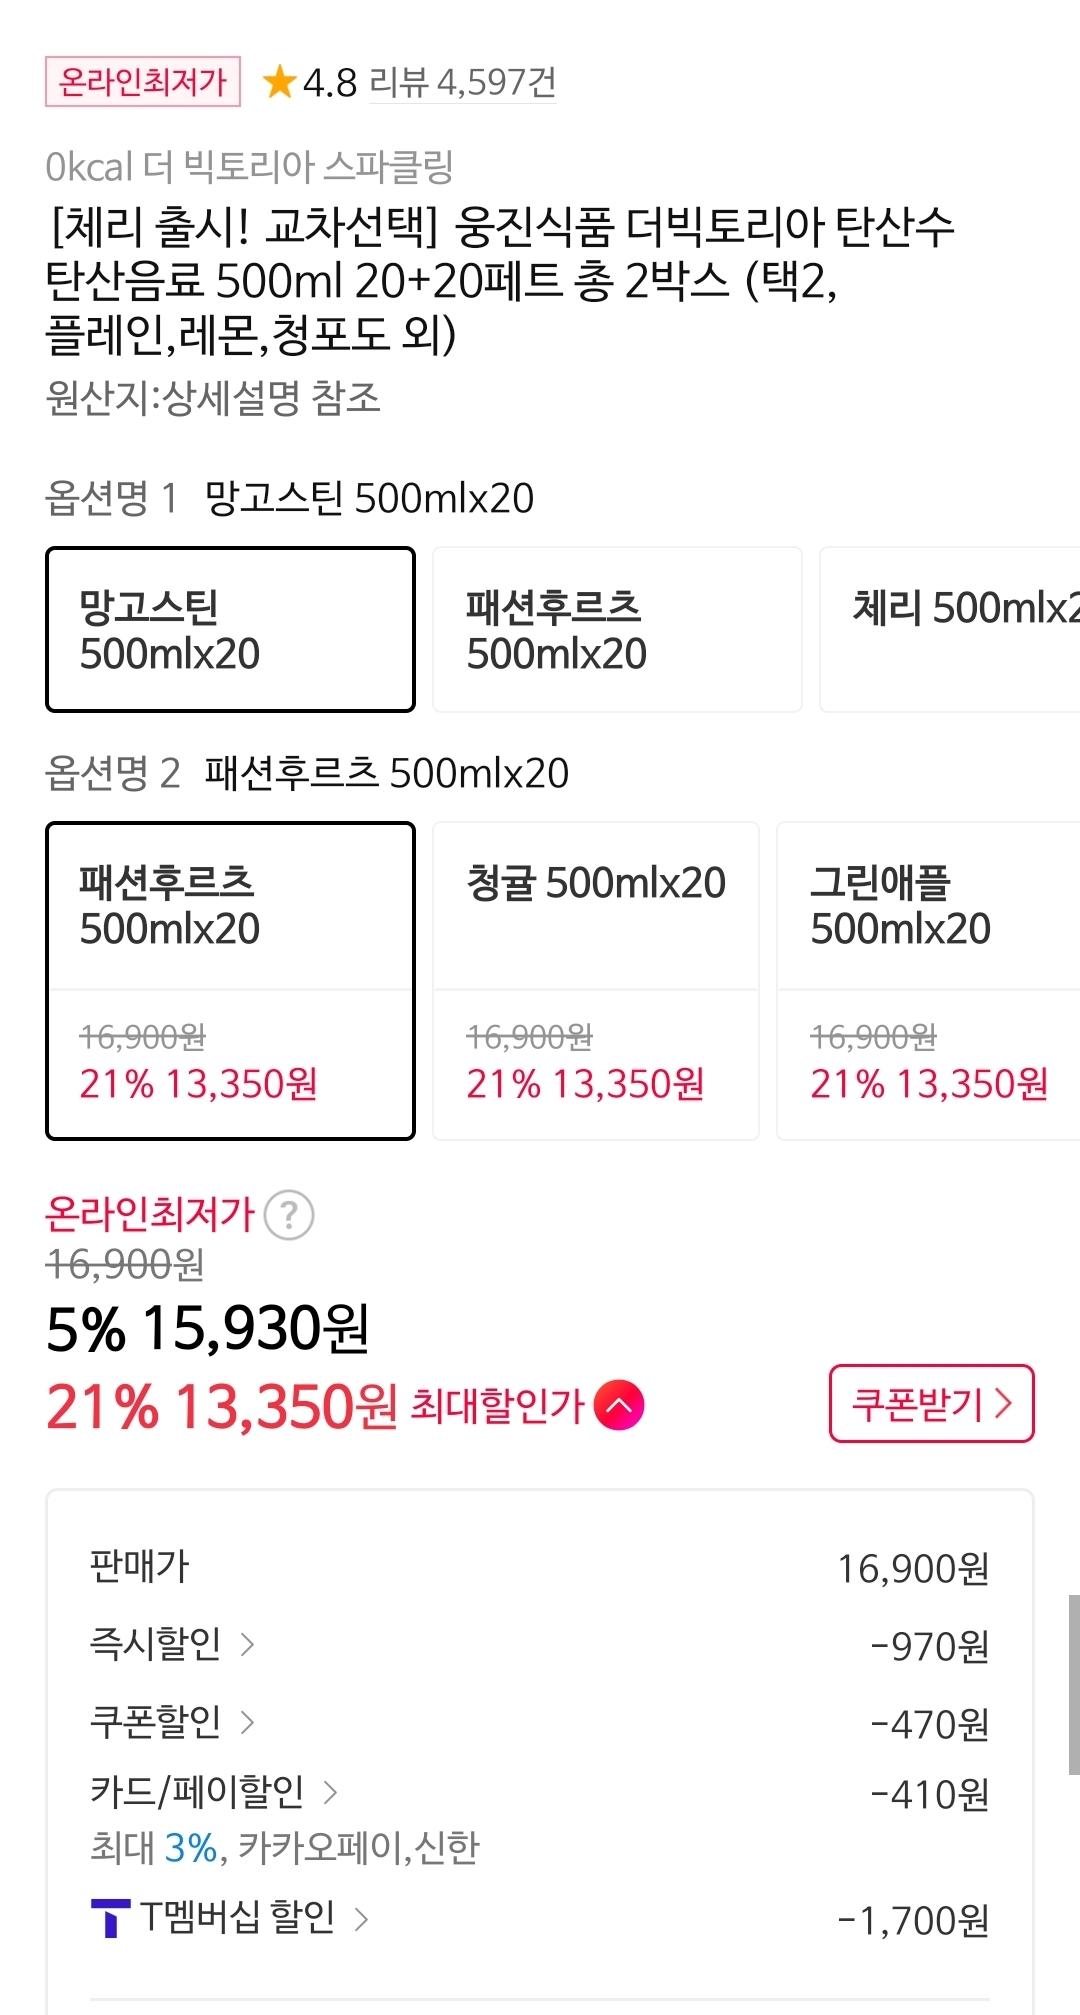Open the 리뷰 4,597건 reviews link
This screenshot has width=1080, height=2015.
coord(462,82)
